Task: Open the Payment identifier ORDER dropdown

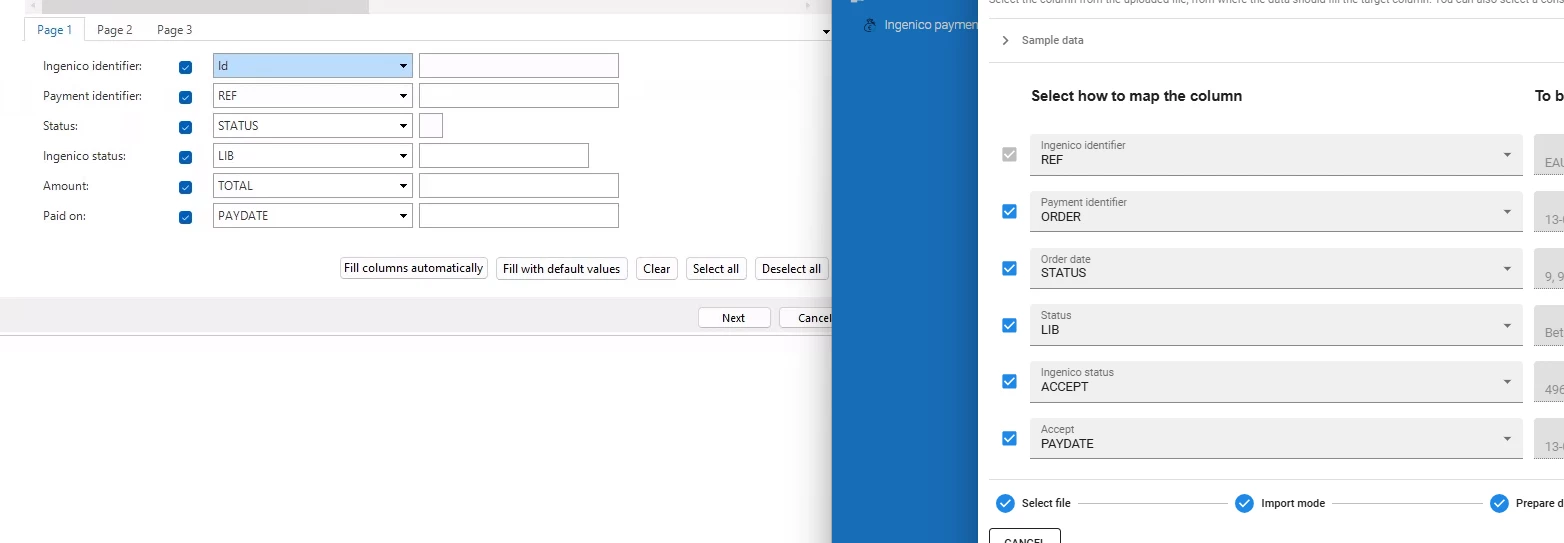Action: pos(1276,211)
